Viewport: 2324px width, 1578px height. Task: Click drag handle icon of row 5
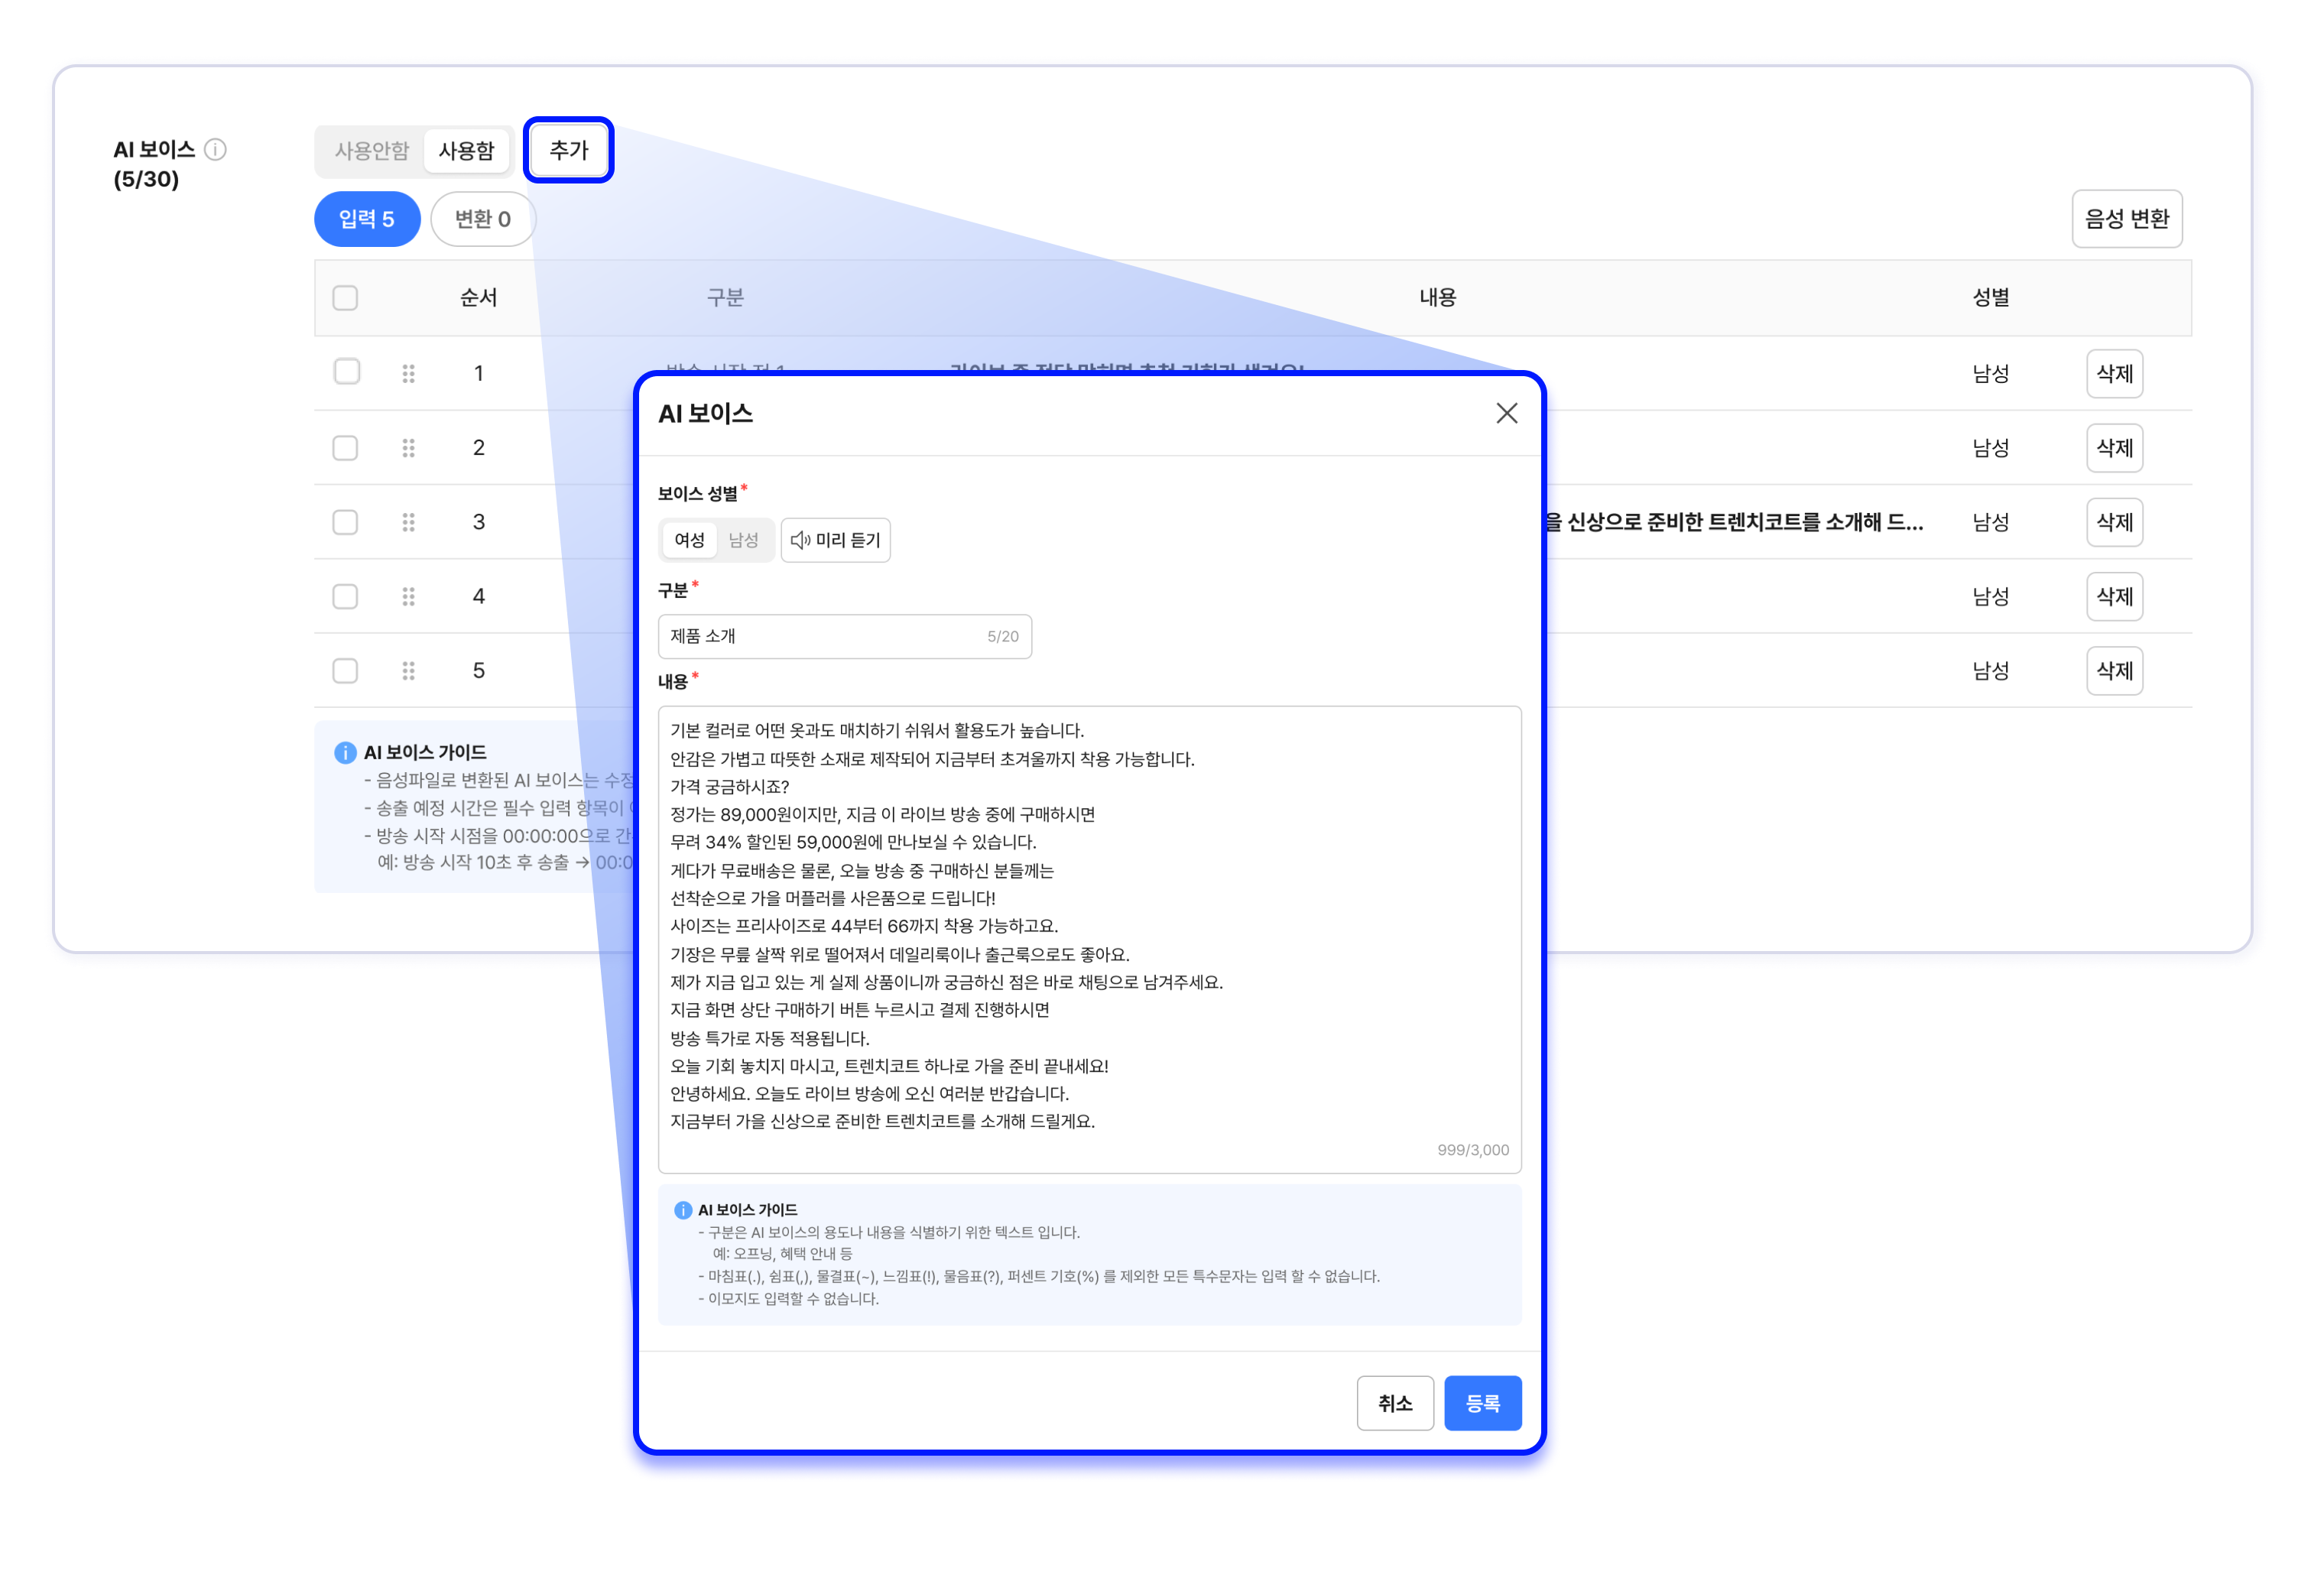pos(408,670)
